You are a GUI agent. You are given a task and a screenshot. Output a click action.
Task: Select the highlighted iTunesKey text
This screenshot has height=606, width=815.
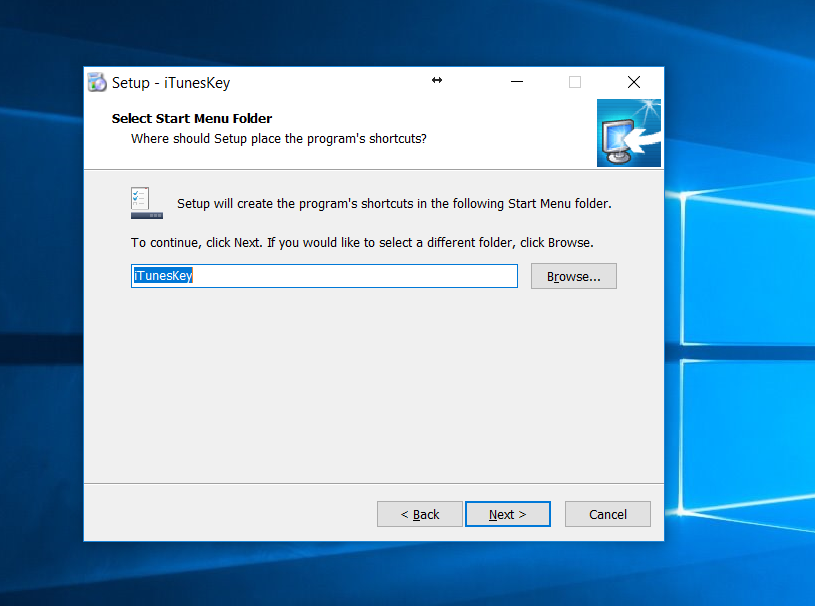point(163,275)
